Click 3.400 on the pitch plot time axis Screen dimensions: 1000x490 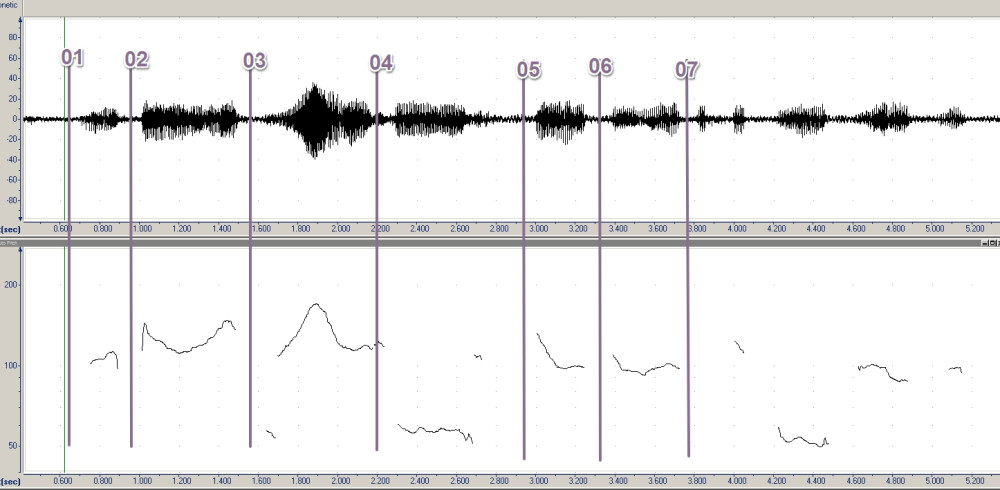pyautogui.click(x=617, y=480)
